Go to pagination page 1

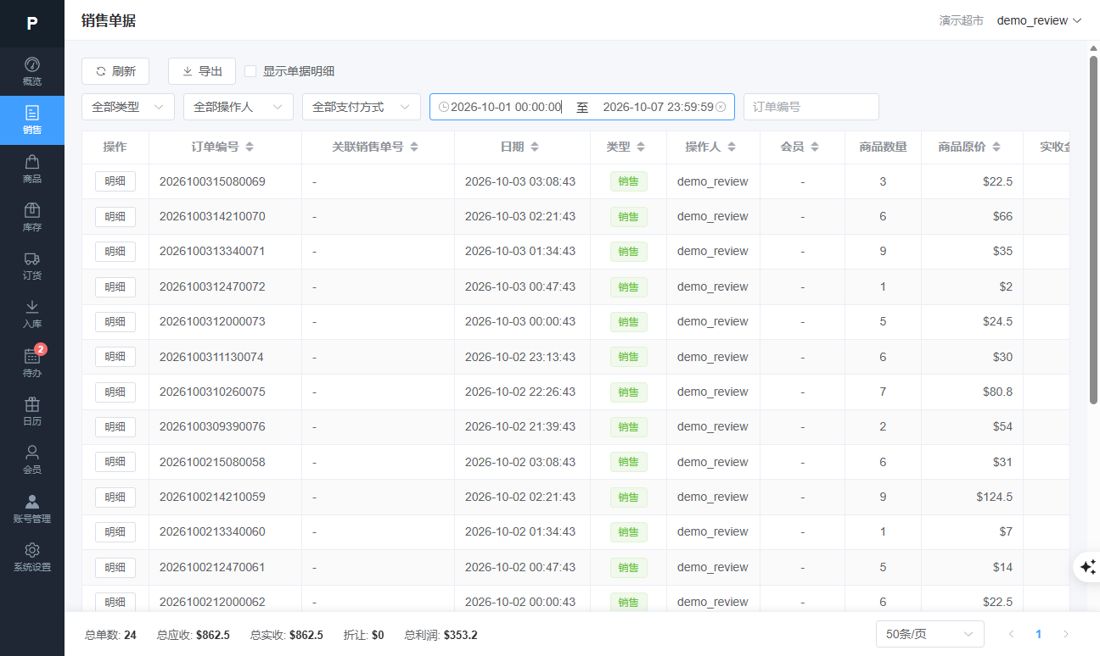pos(1038,634)
